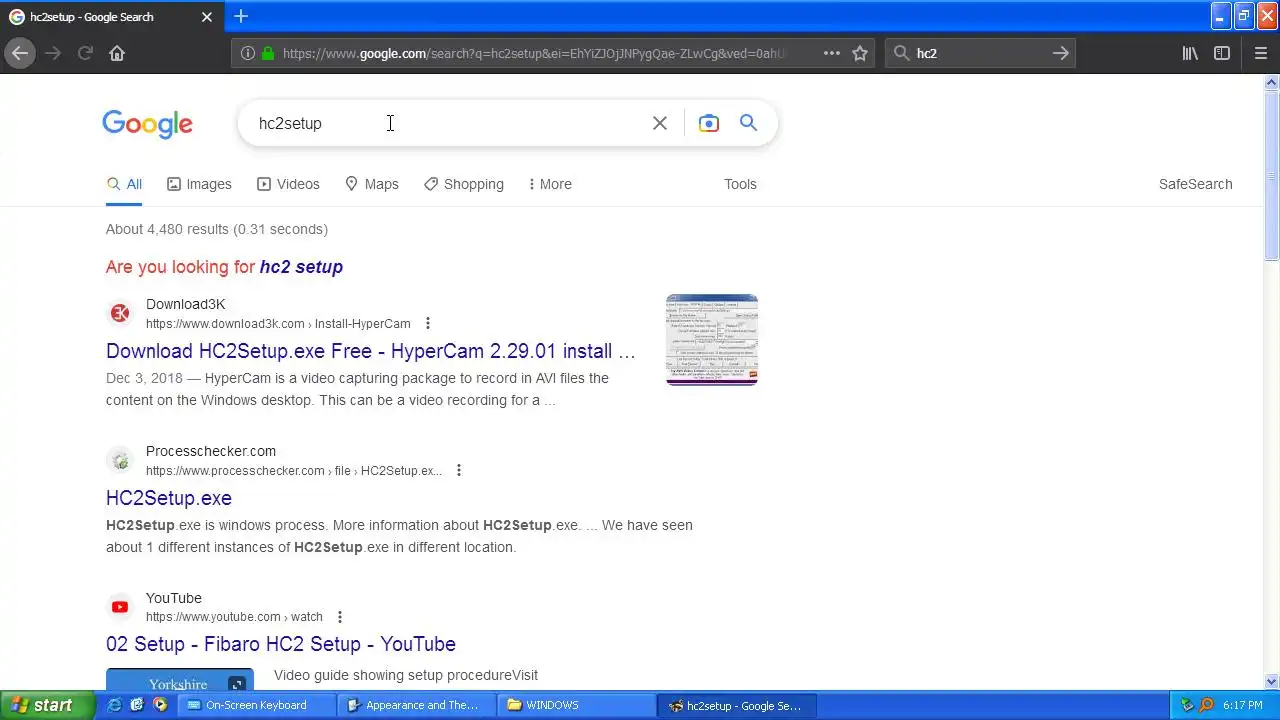Reload the page with refresh icon

pos(85,53)
